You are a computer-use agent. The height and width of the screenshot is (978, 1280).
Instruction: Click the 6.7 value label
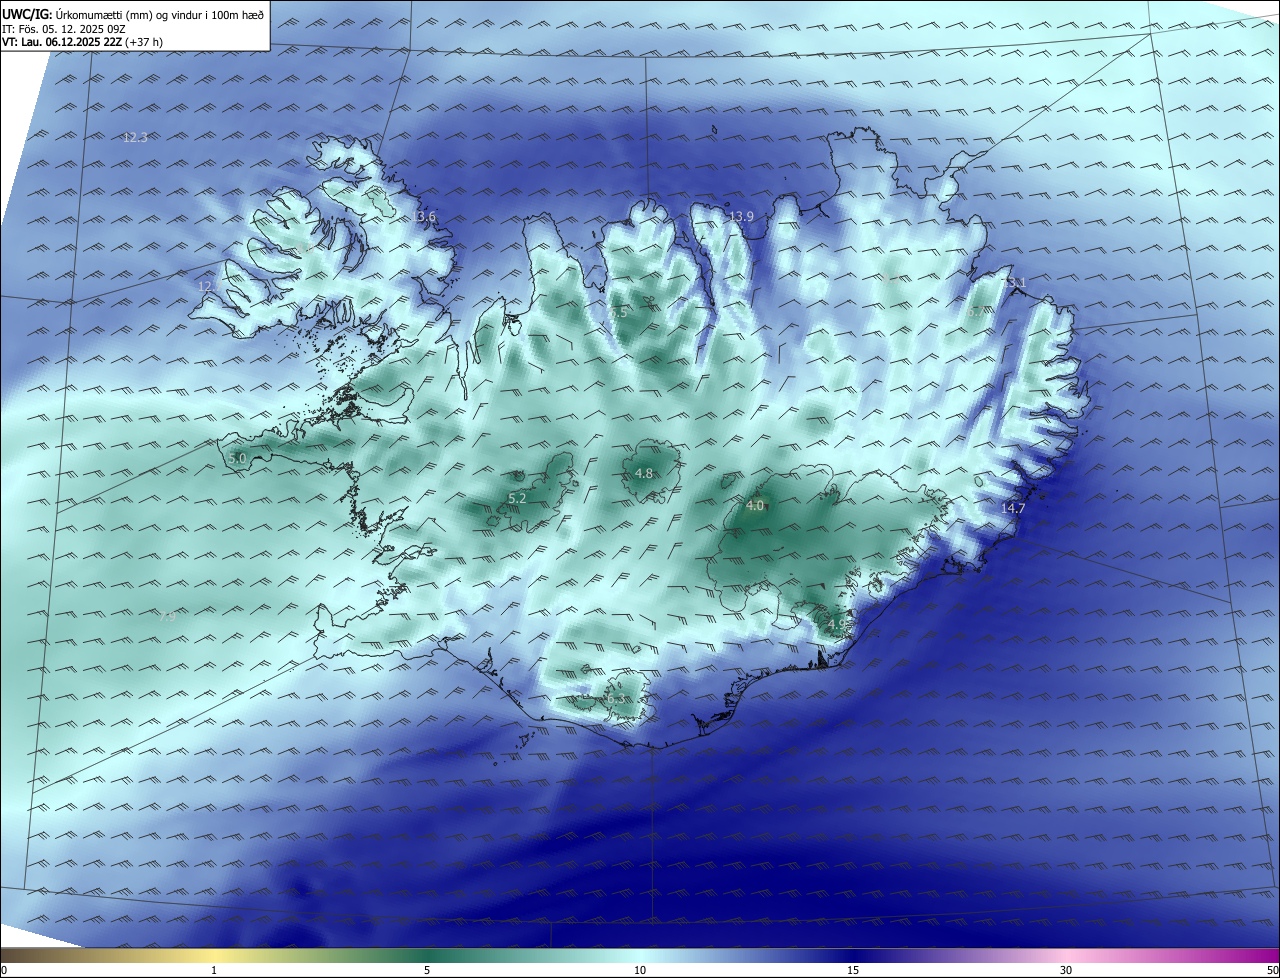[976, 312]
